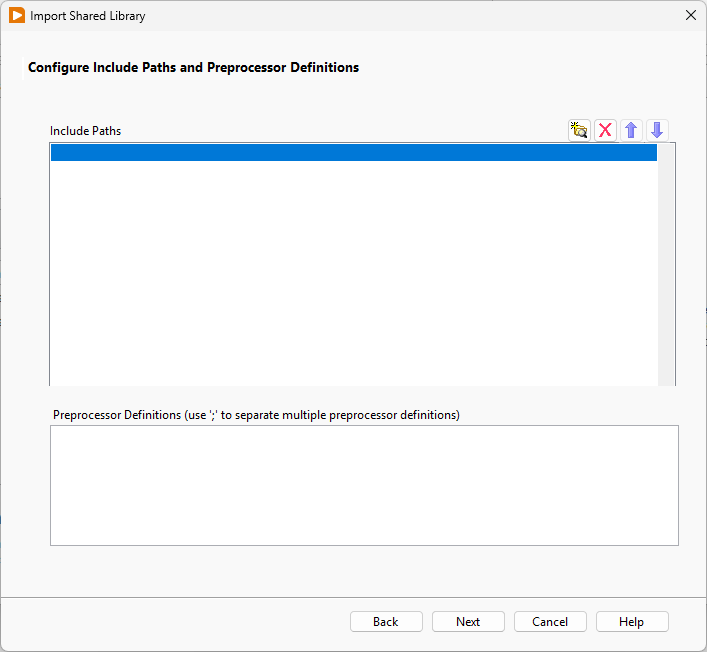The width and height of the screenshot is (707, 652).
Task: Click blank dialog space left of Back button
Action: pyautogui.click(x=180, y=621)
